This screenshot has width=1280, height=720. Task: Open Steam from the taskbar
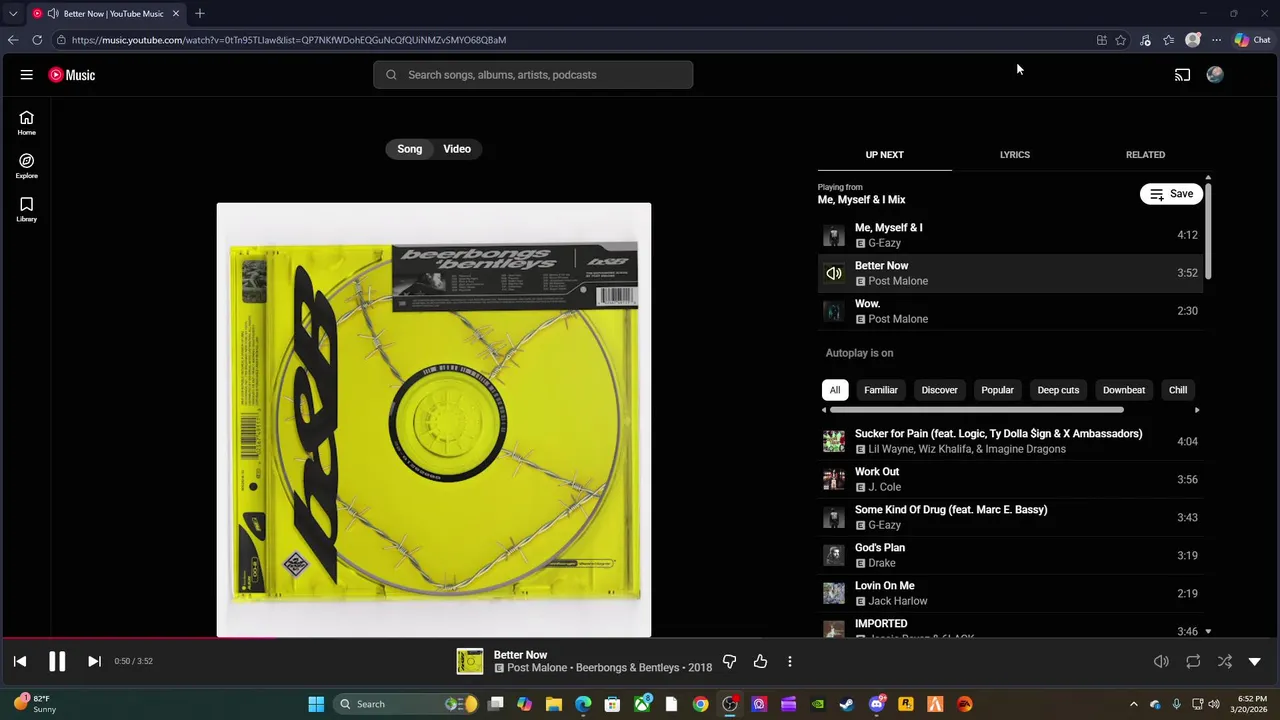[x=847, y=704]
